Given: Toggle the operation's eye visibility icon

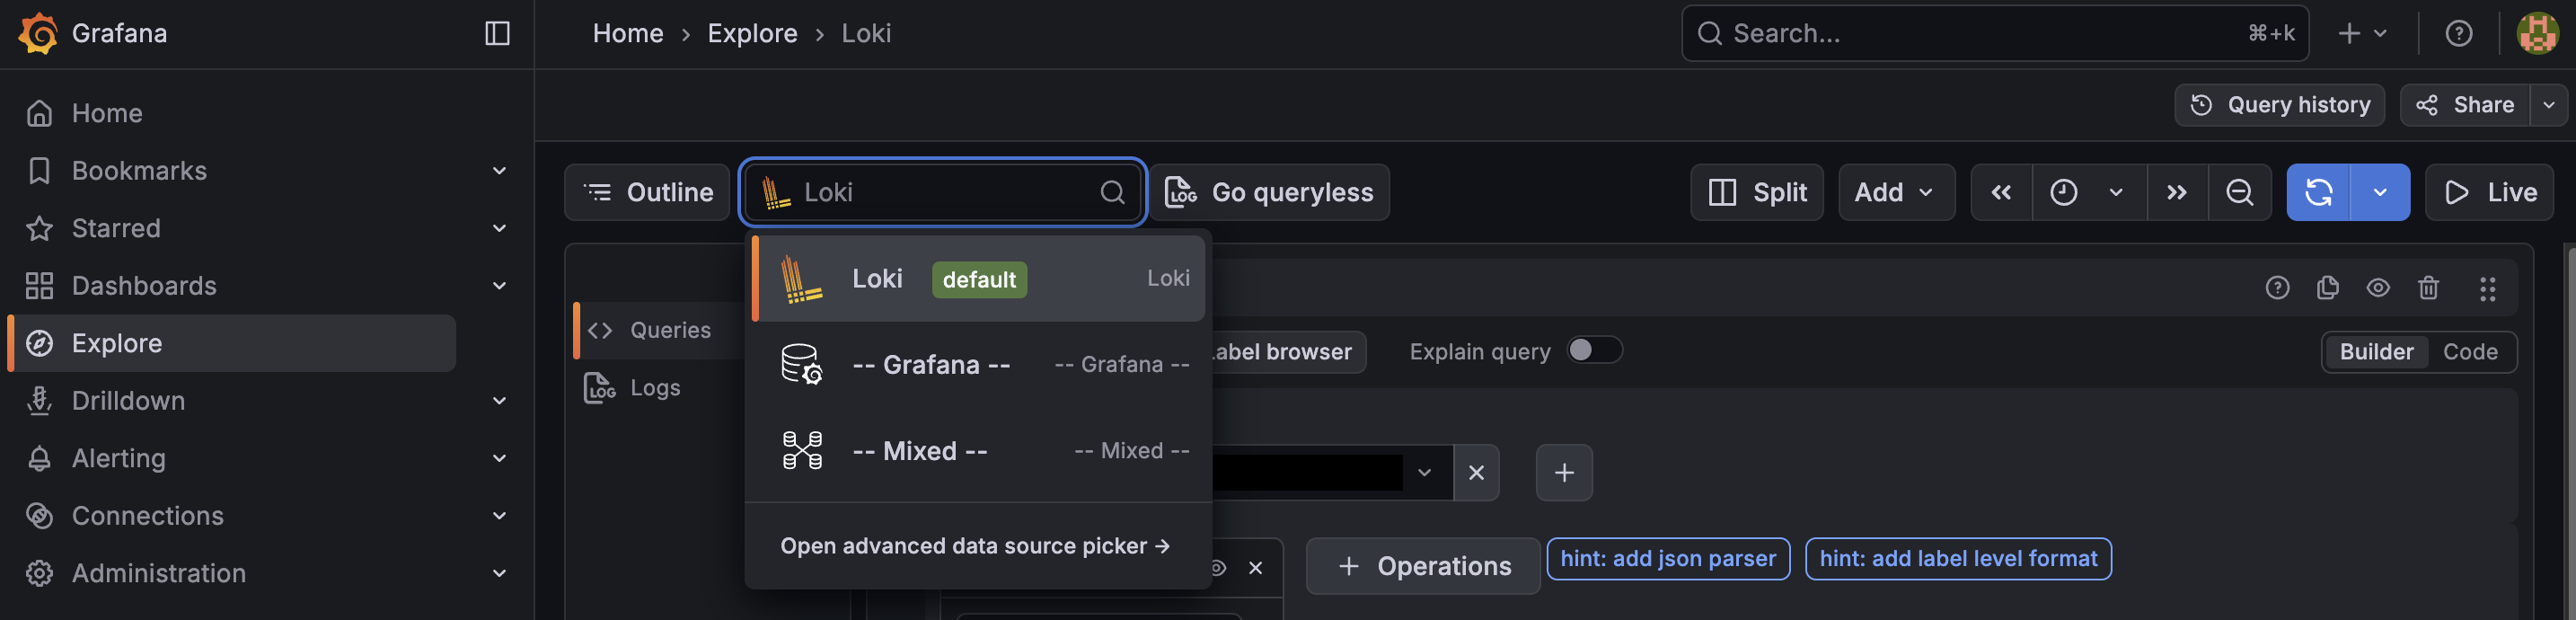Looking at the screenshot, I should click(1218, 567).
